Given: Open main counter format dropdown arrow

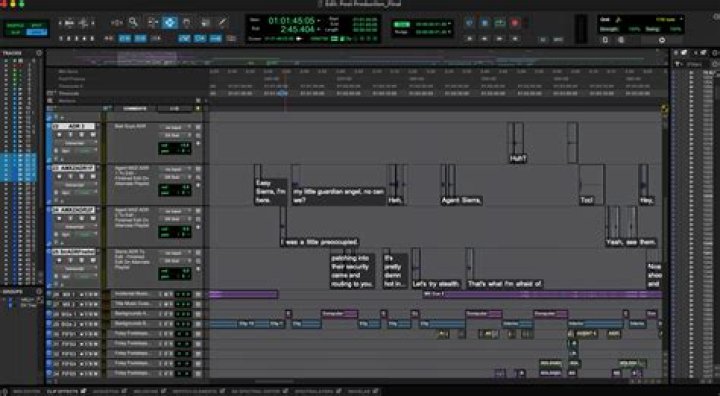Looking at the screenshot, I should point(319,21).
